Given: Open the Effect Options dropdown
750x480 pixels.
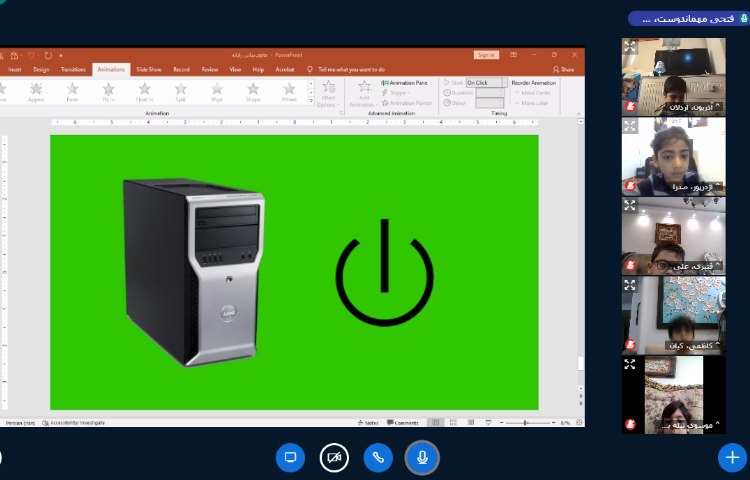Looking at the screenshot, I should [328, 94].
